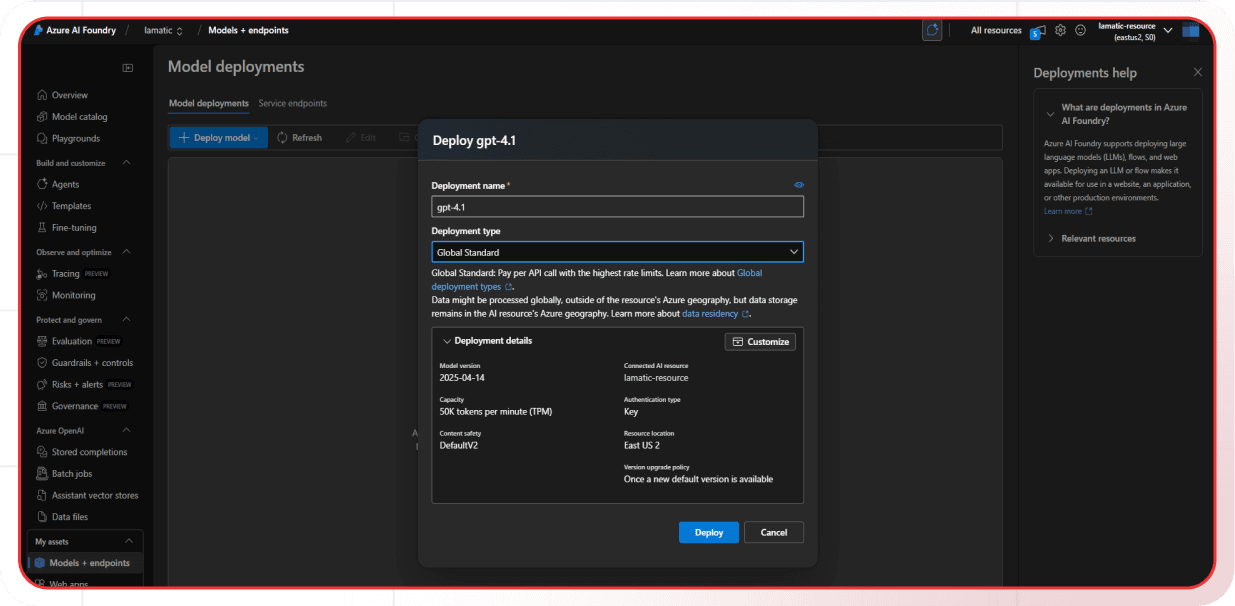Select Models + endpoints in the breadcrumb
This screenshot has height=606, width=1235.
[x=247, y=30]
